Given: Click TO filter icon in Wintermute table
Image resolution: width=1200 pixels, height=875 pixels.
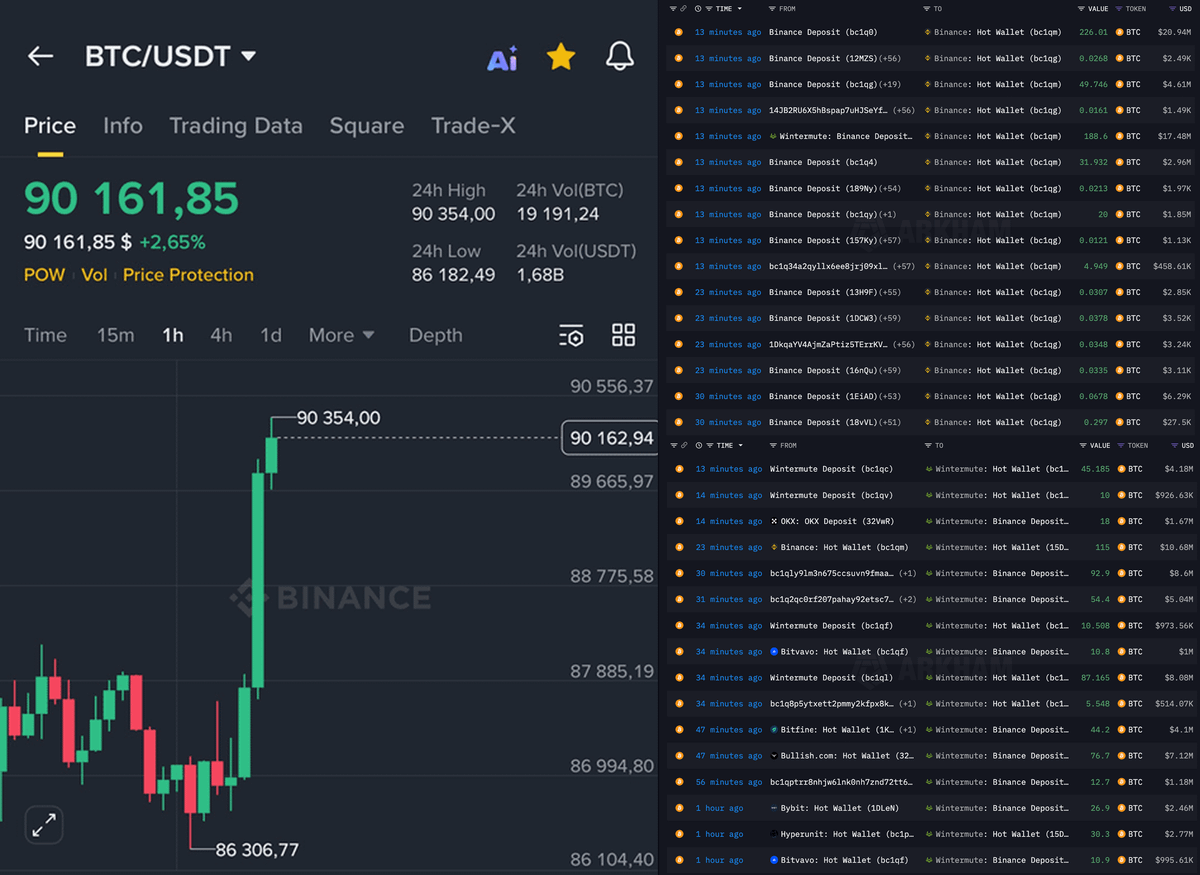Looking at the screenshot, I should tap(927, 445).
